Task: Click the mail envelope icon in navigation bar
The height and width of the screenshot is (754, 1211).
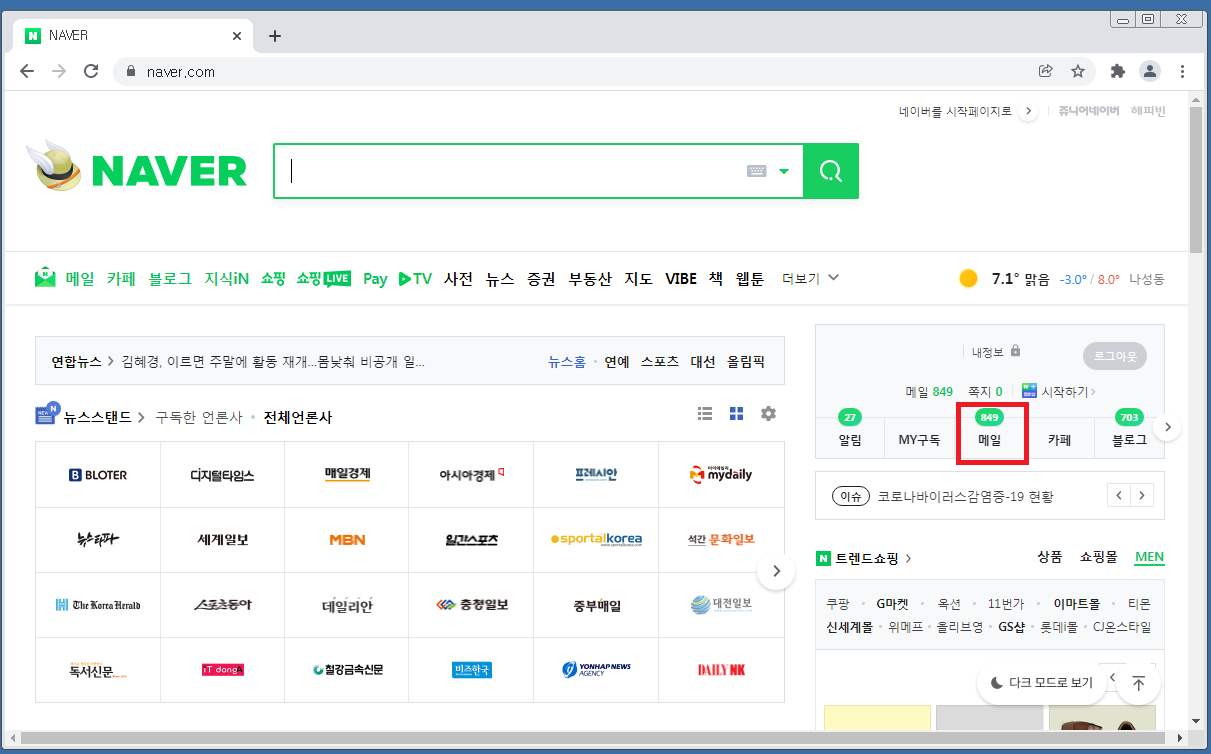Action: click(45, 278)
